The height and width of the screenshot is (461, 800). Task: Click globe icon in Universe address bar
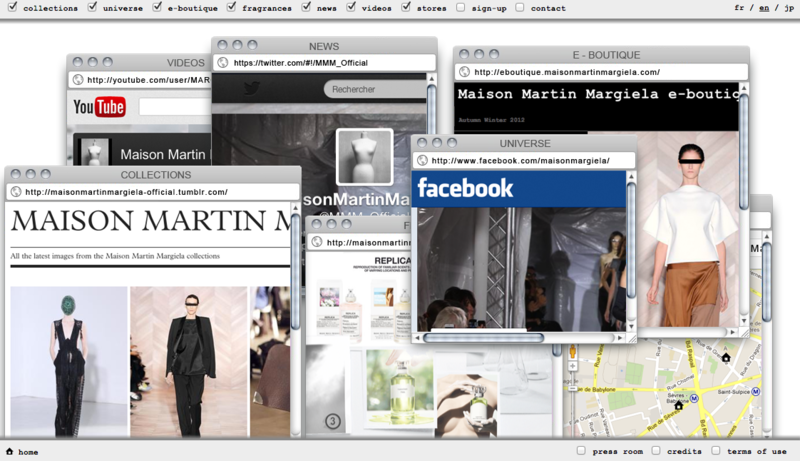[x=422, y=161]
